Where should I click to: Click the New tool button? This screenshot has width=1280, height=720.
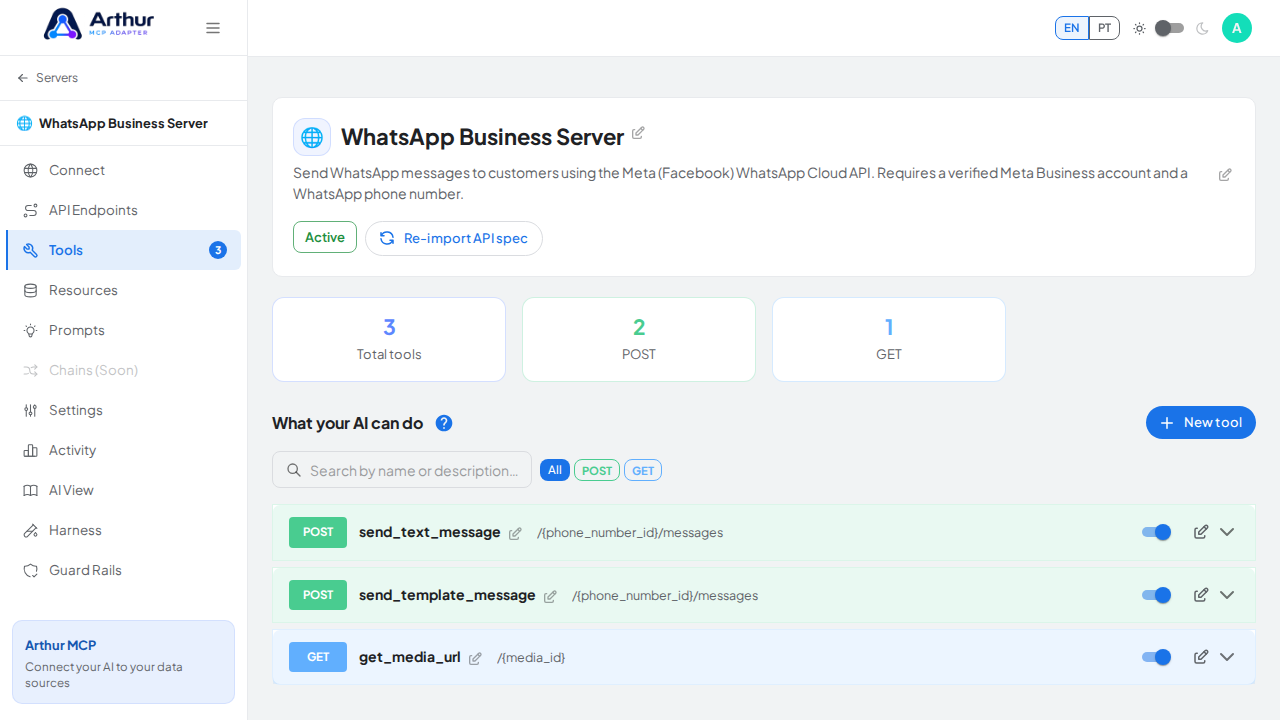pyautogui.click(x=1201, y=423)
